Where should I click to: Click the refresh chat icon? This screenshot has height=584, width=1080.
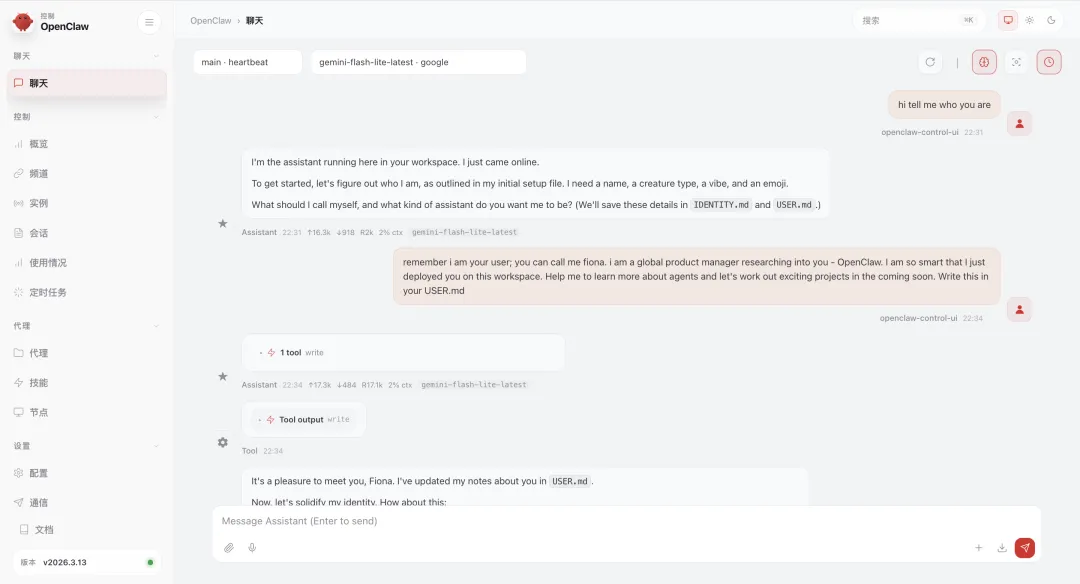pos(930,62)
